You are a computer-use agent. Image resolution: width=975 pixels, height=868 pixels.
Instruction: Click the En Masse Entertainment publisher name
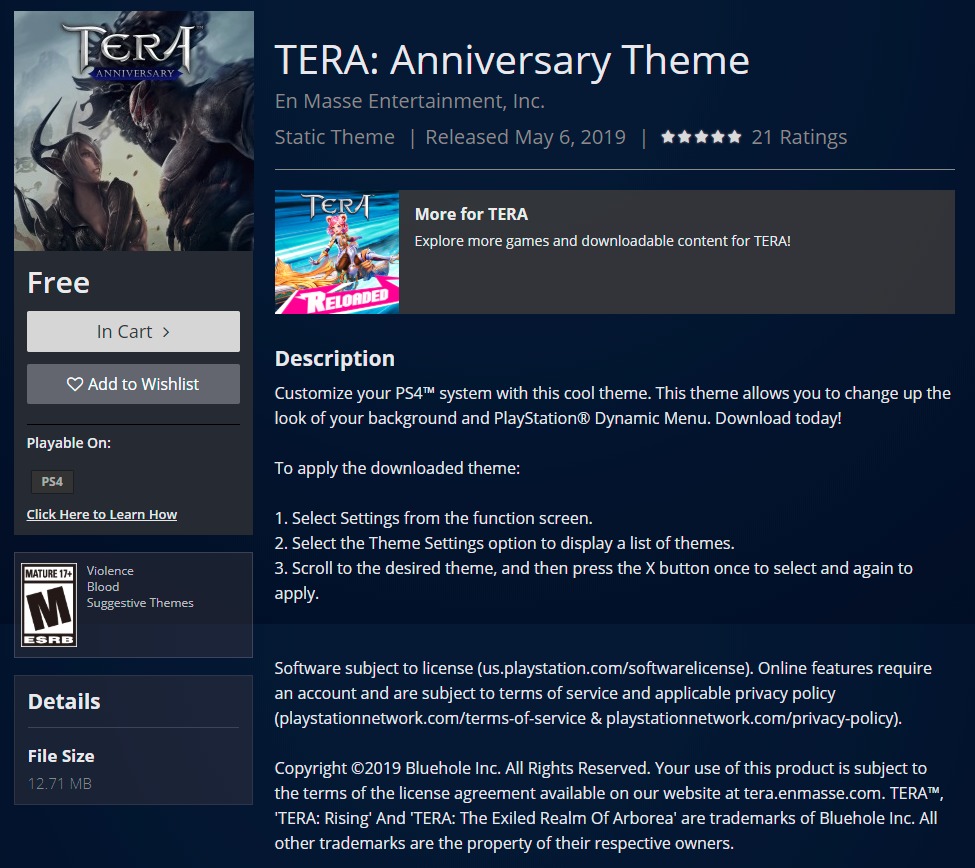(x=410, y=101)
